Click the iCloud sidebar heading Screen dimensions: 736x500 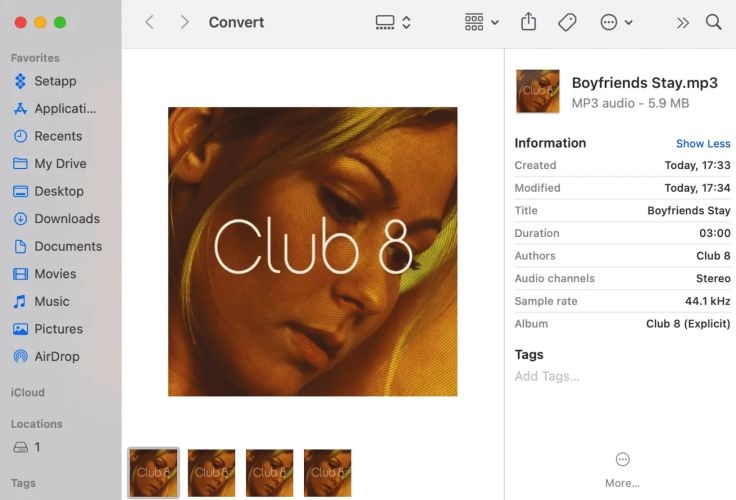tap(28, 392)
